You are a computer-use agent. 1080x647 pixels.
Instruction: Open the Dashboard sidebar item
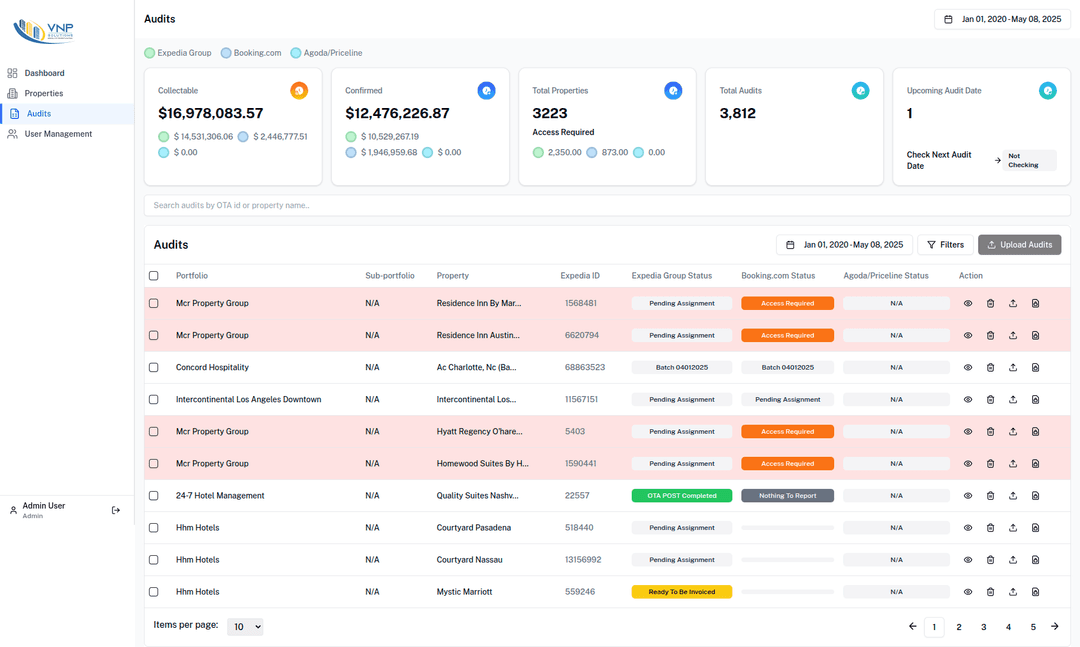67,73
